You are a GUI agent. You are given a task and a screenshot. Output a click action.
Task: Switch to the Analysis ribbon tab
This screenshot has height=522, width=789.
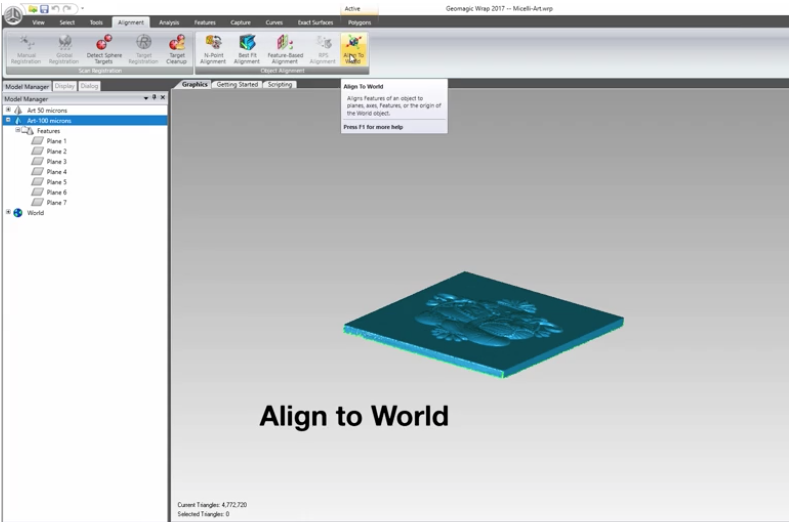[169, 23]
